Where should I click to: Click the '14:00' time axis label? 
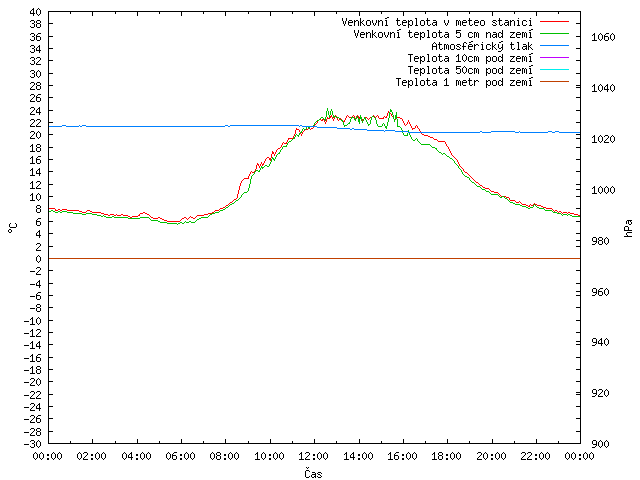pyautogui.click(x=358, y=456)
